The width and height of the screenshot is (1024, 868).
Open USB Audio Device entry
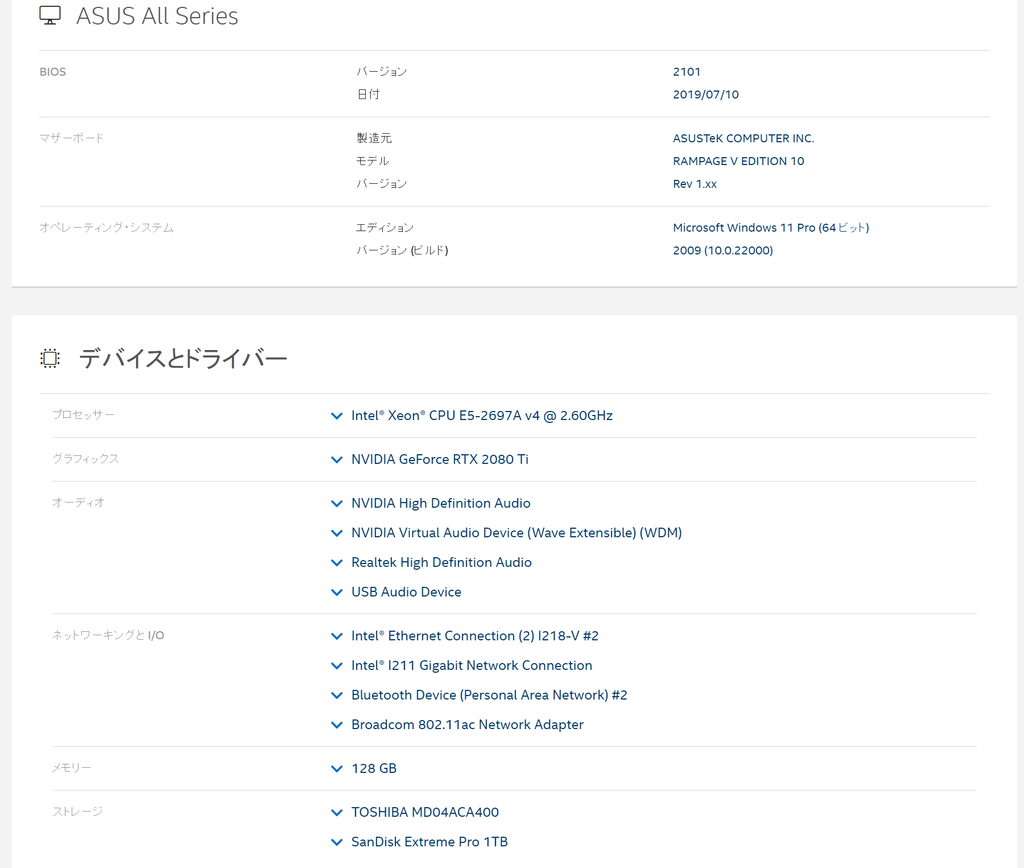point(406,592)
